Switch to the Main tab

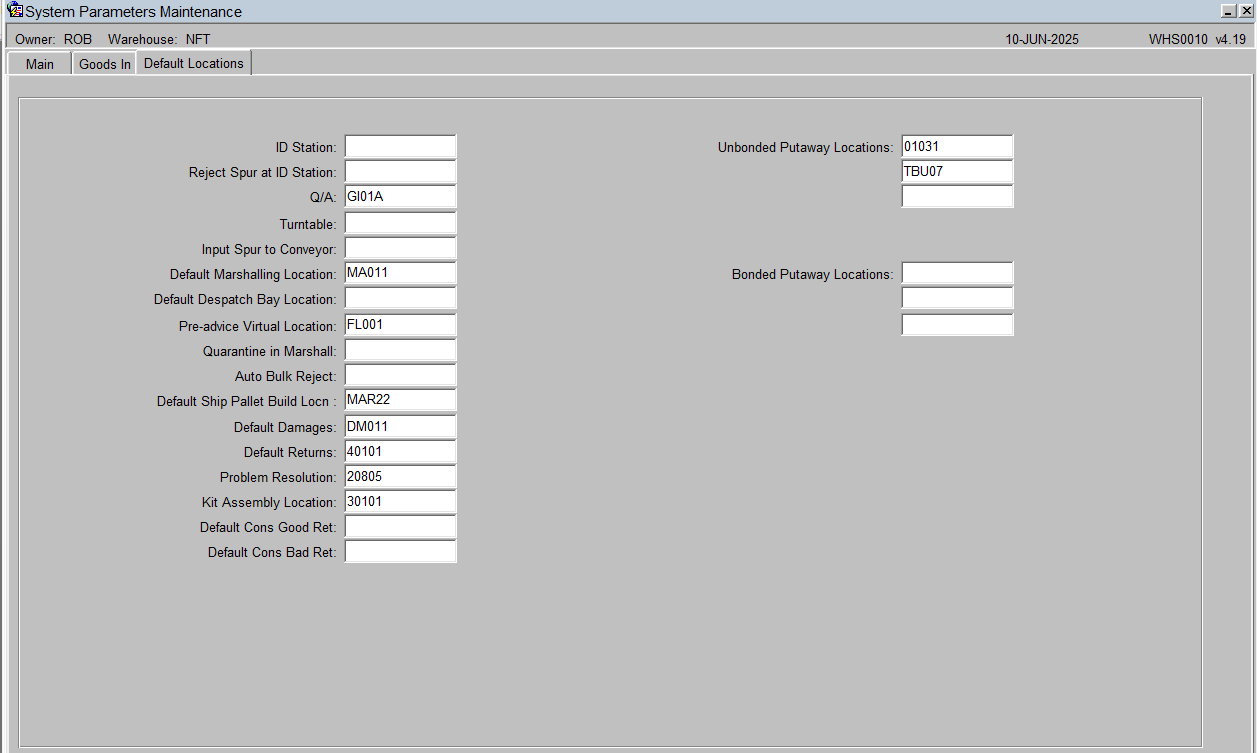[x=40, y=64]
